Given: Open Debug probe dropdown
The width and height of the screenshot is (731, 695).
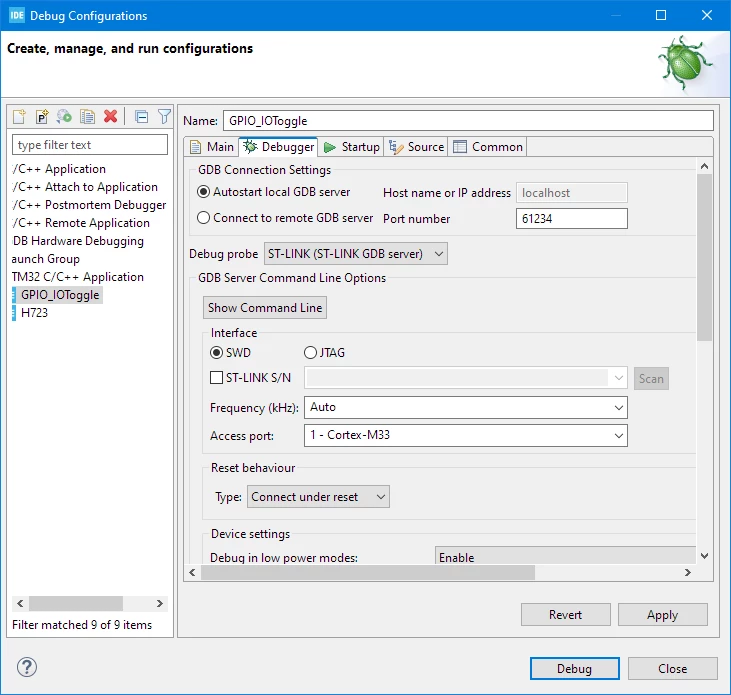Looking at the screenshot, I should pos(356,254).
